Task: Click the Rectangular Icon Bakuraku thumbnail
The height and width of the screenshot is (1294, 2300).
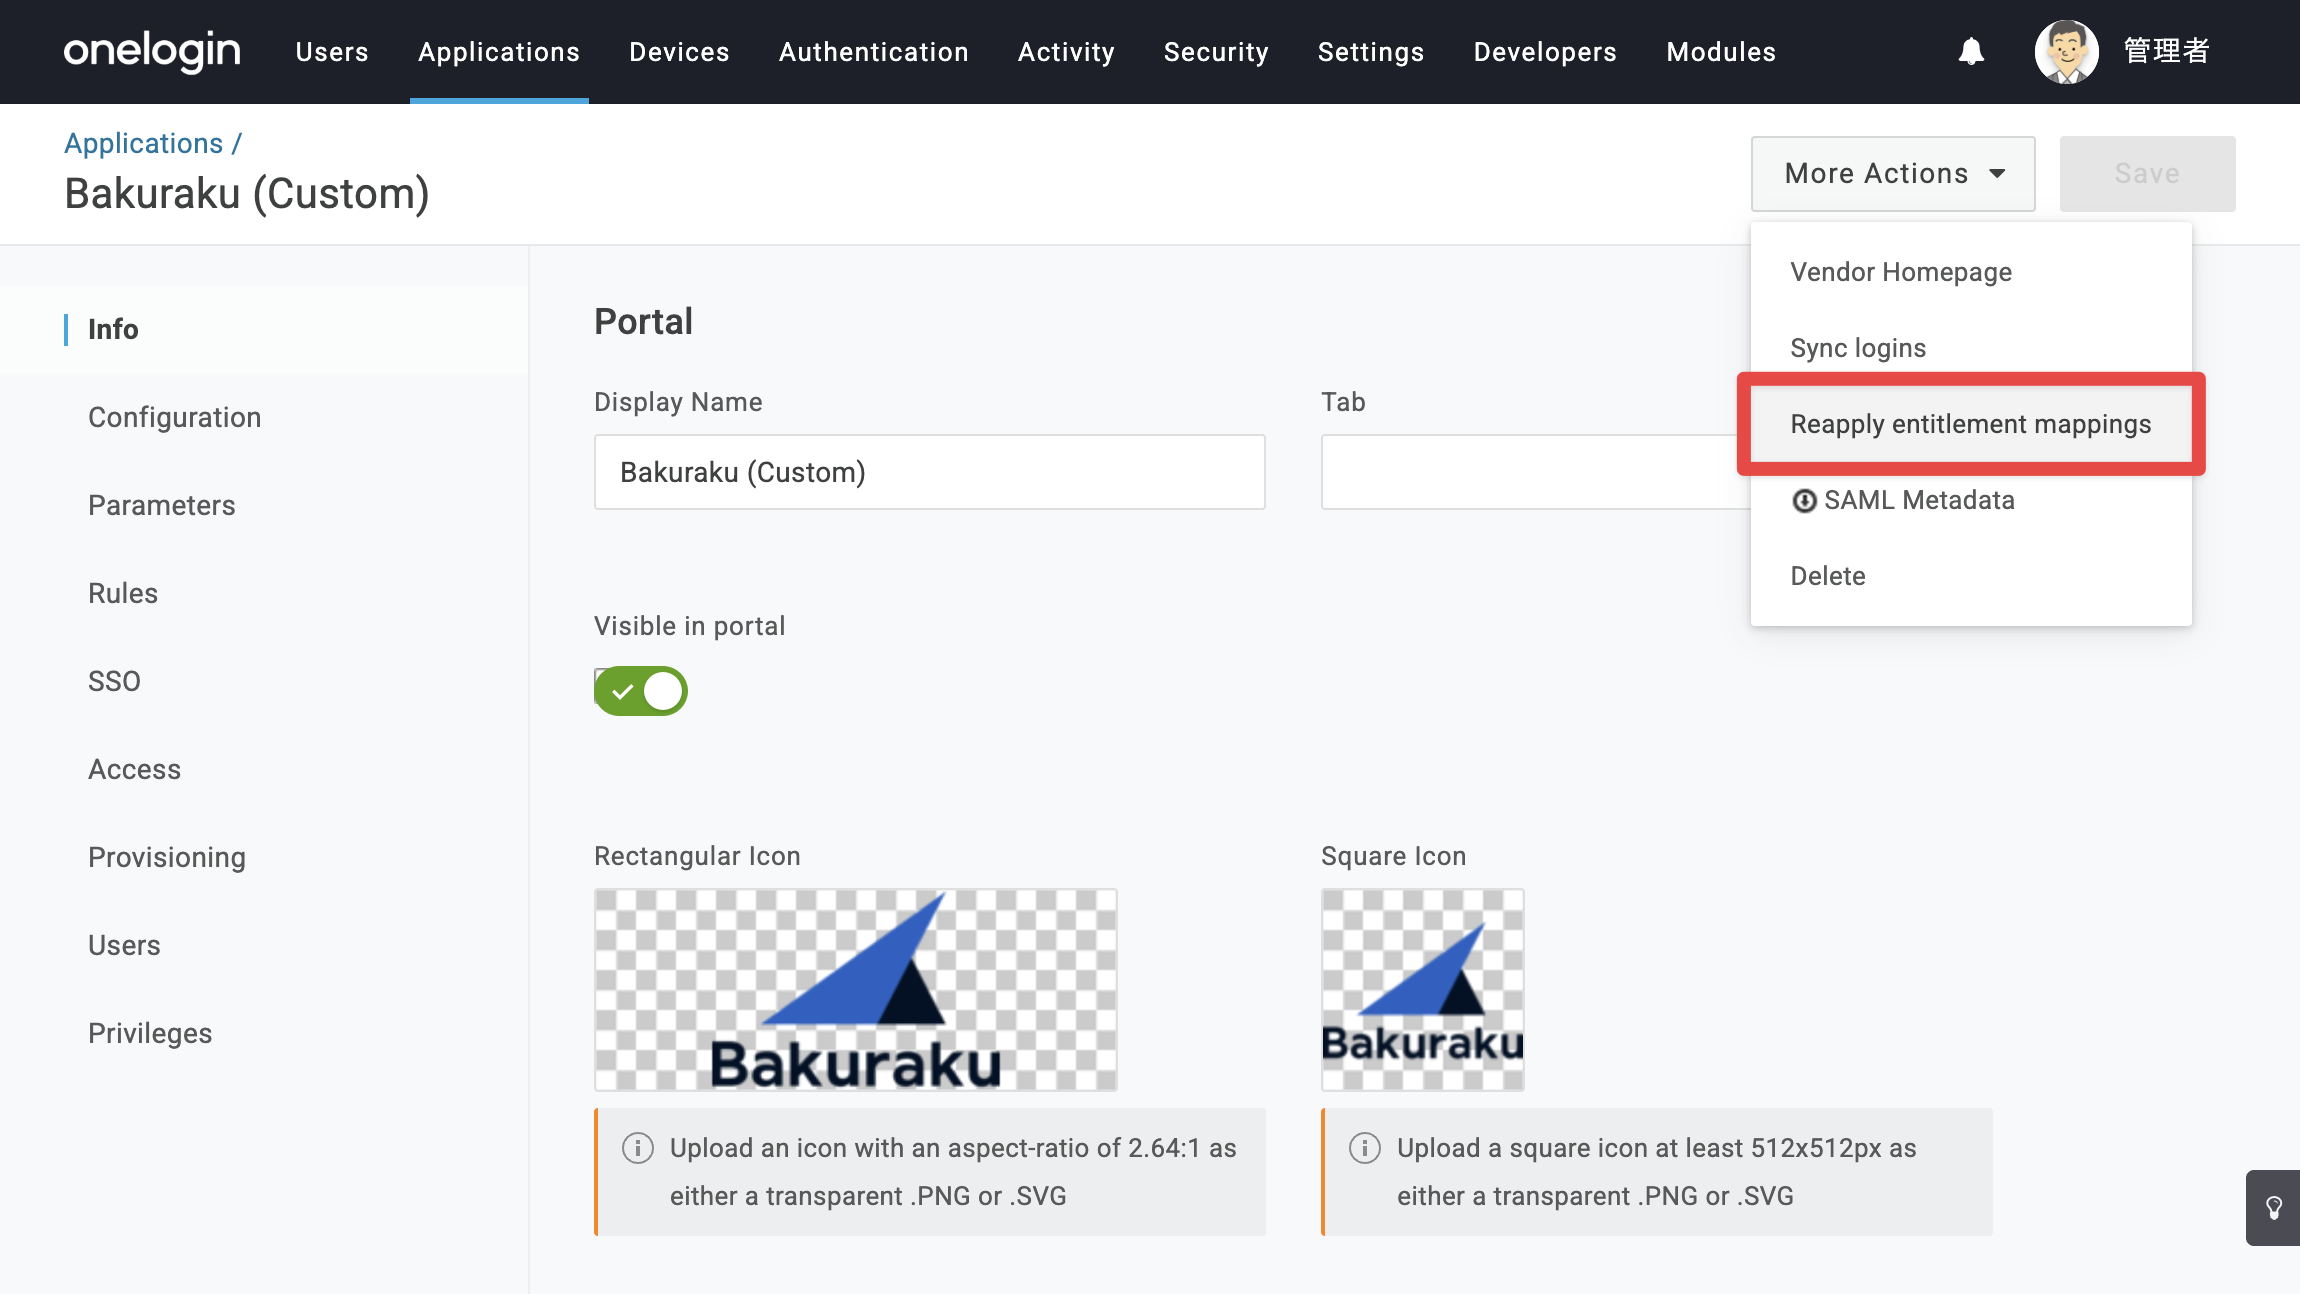Action: (856, 990)
